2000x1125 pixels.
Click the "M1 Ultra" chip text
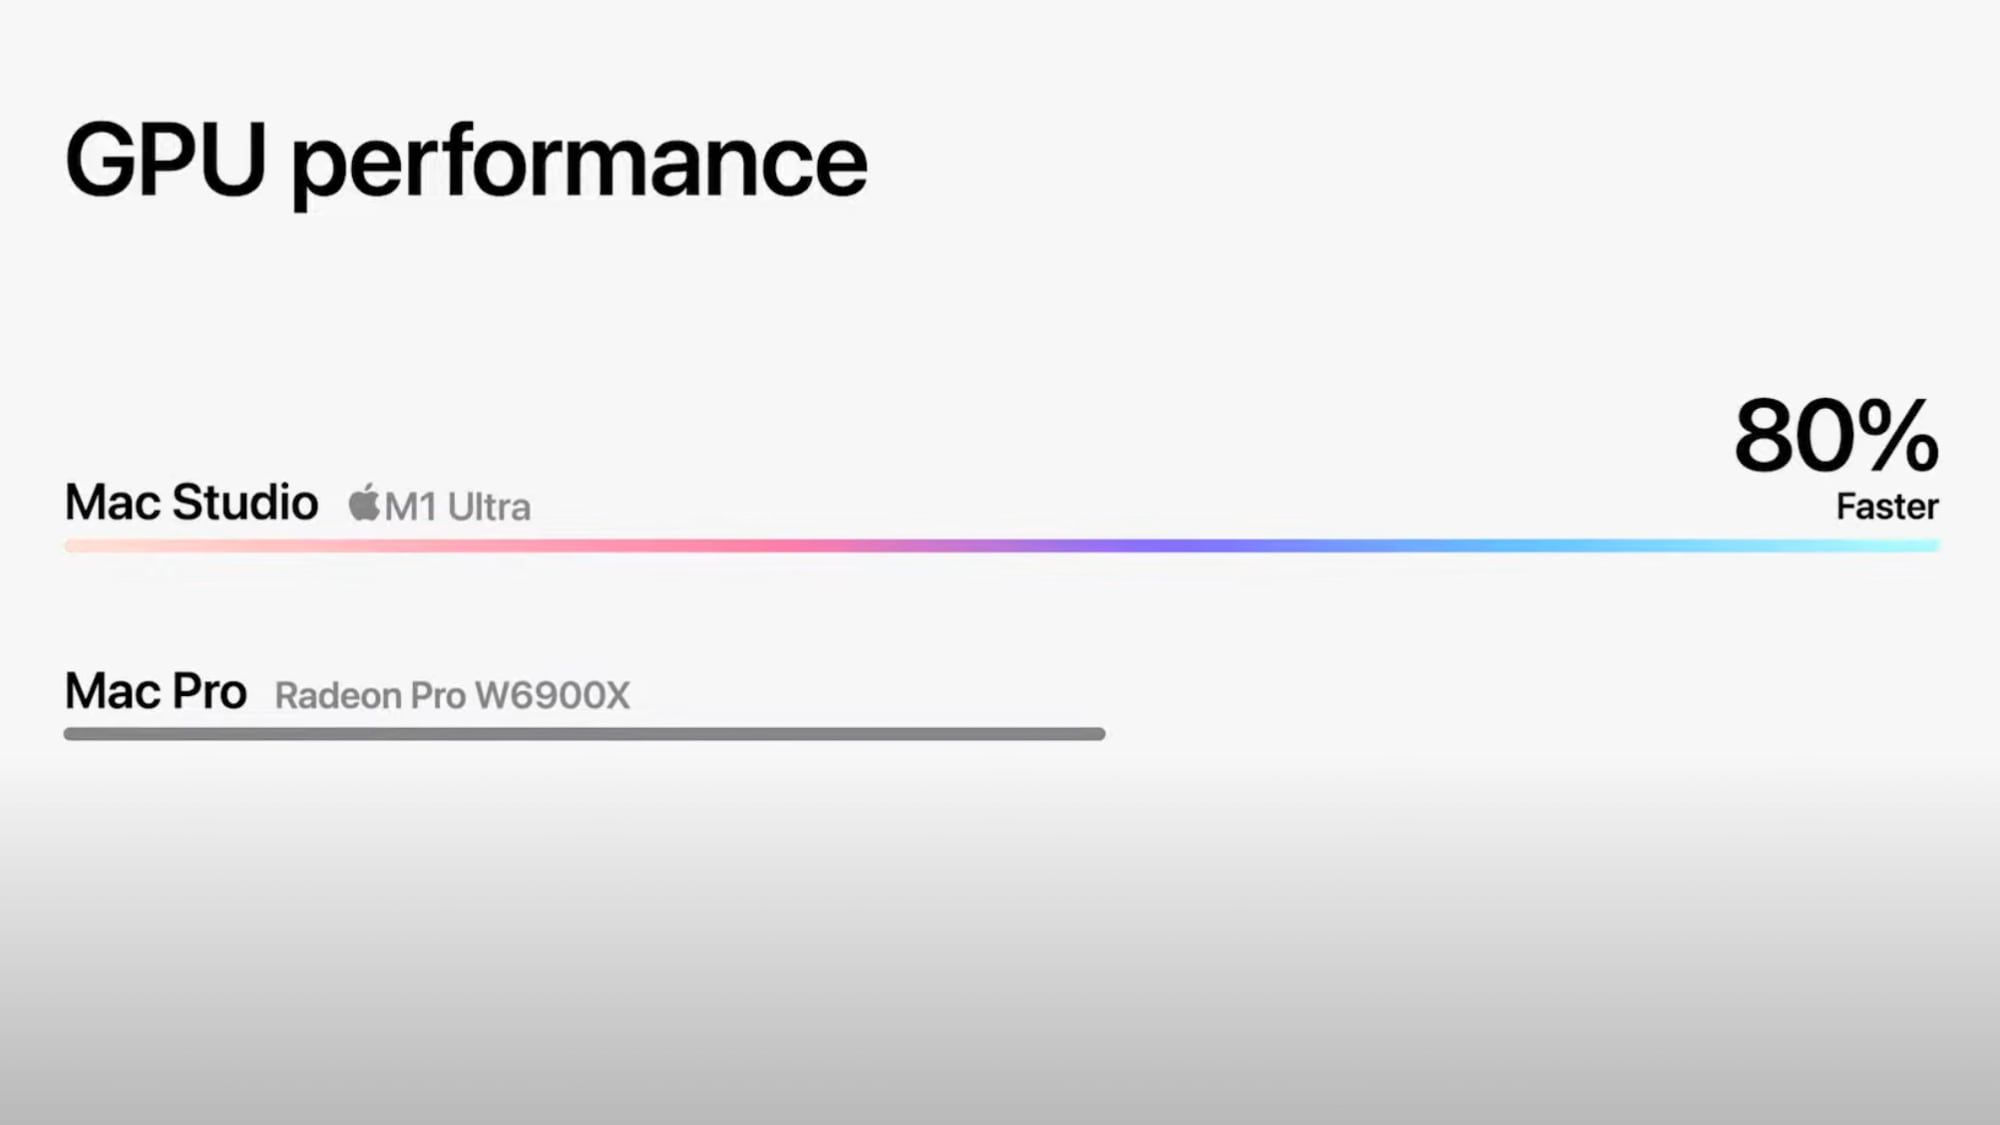[457, 507]
